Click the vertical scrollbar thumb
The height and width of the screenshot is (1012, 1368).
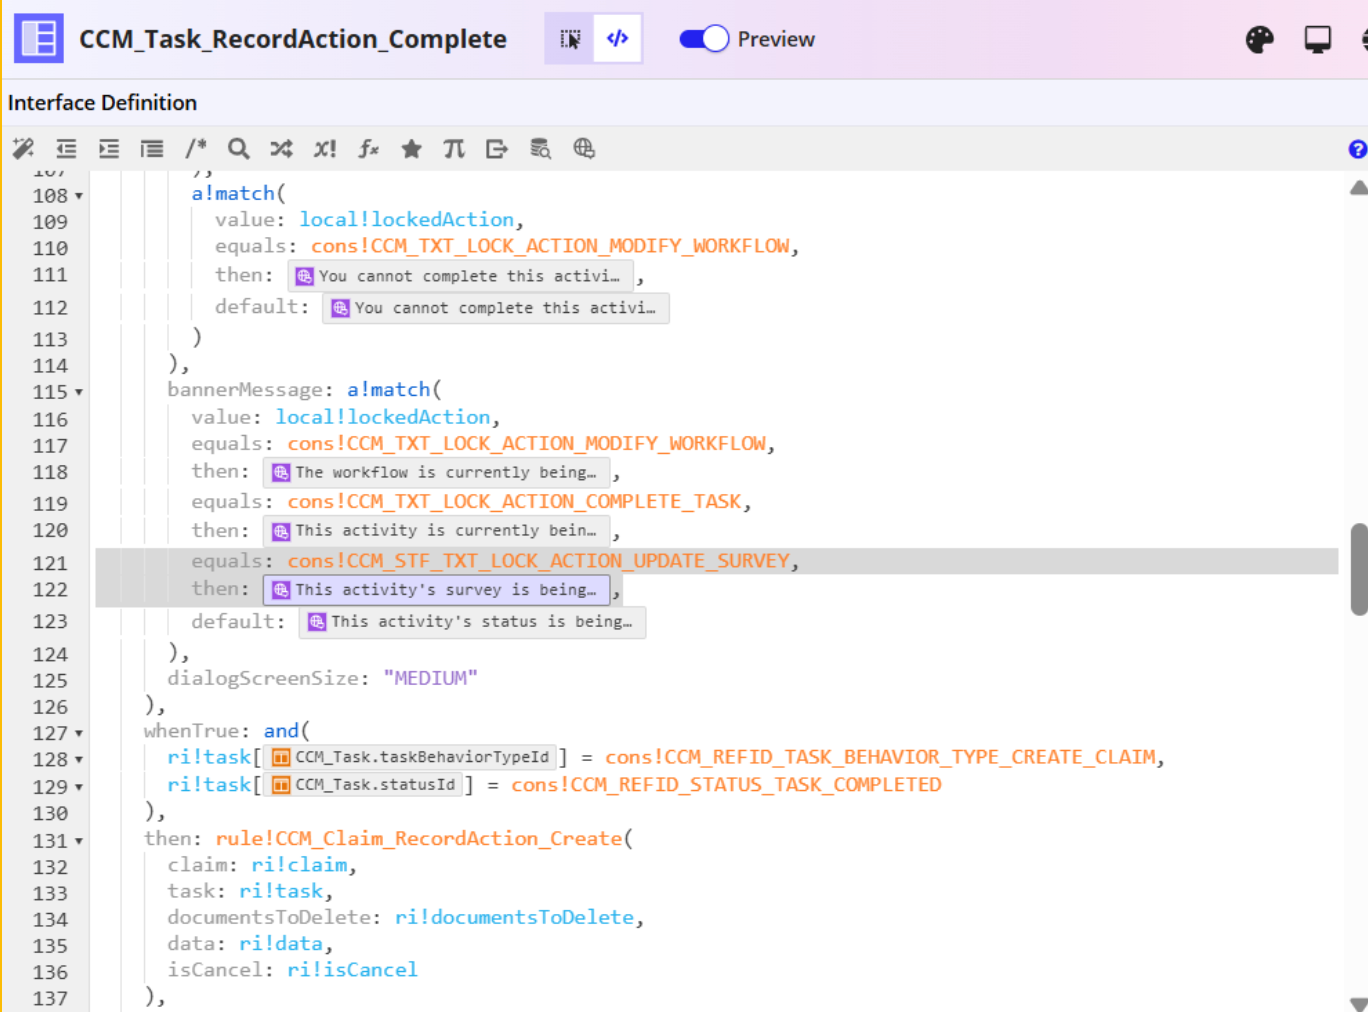coord(1359,568)
